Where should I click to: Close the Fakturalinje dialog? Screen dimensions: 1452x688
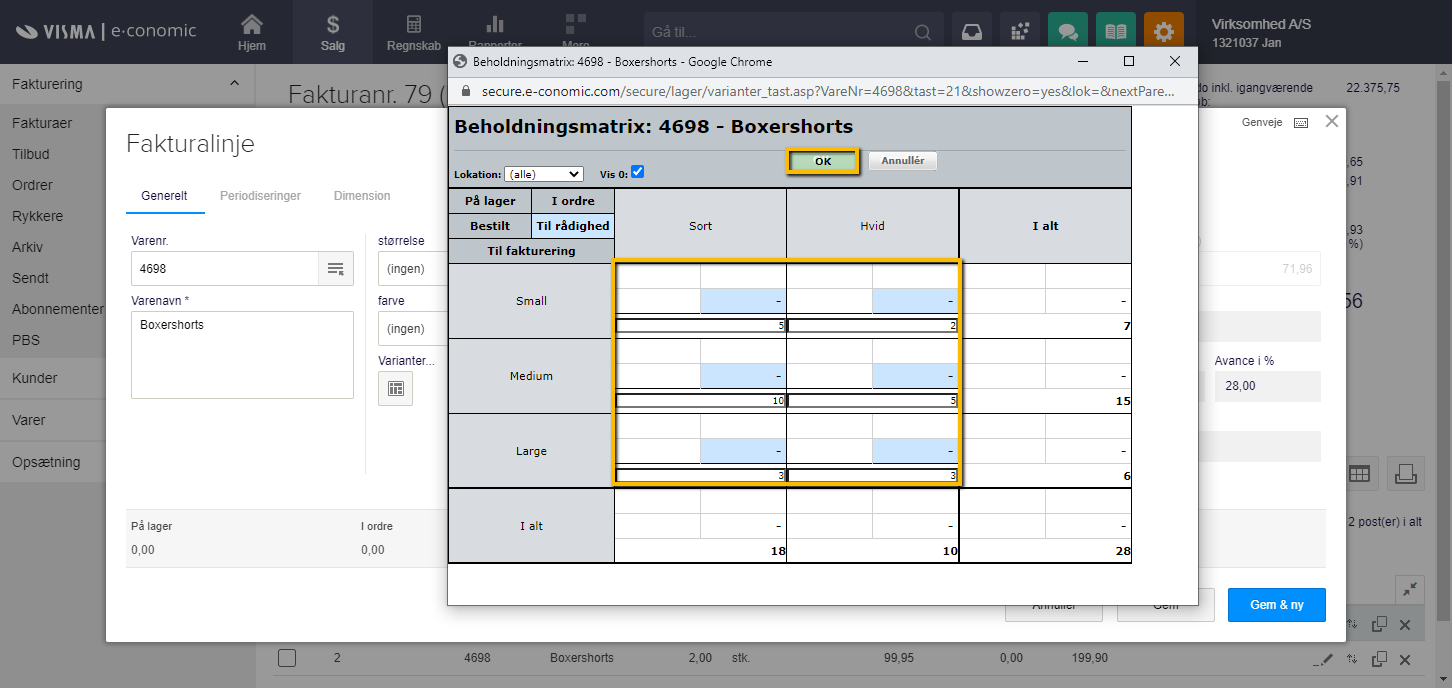point(1331,121)
